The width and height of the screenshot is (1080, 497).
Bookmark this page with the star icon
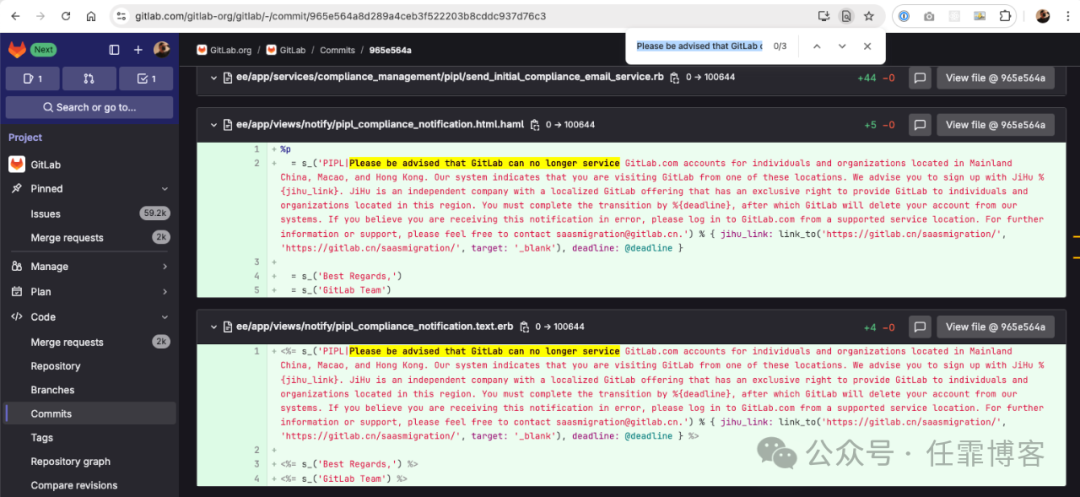click(869, 16)
